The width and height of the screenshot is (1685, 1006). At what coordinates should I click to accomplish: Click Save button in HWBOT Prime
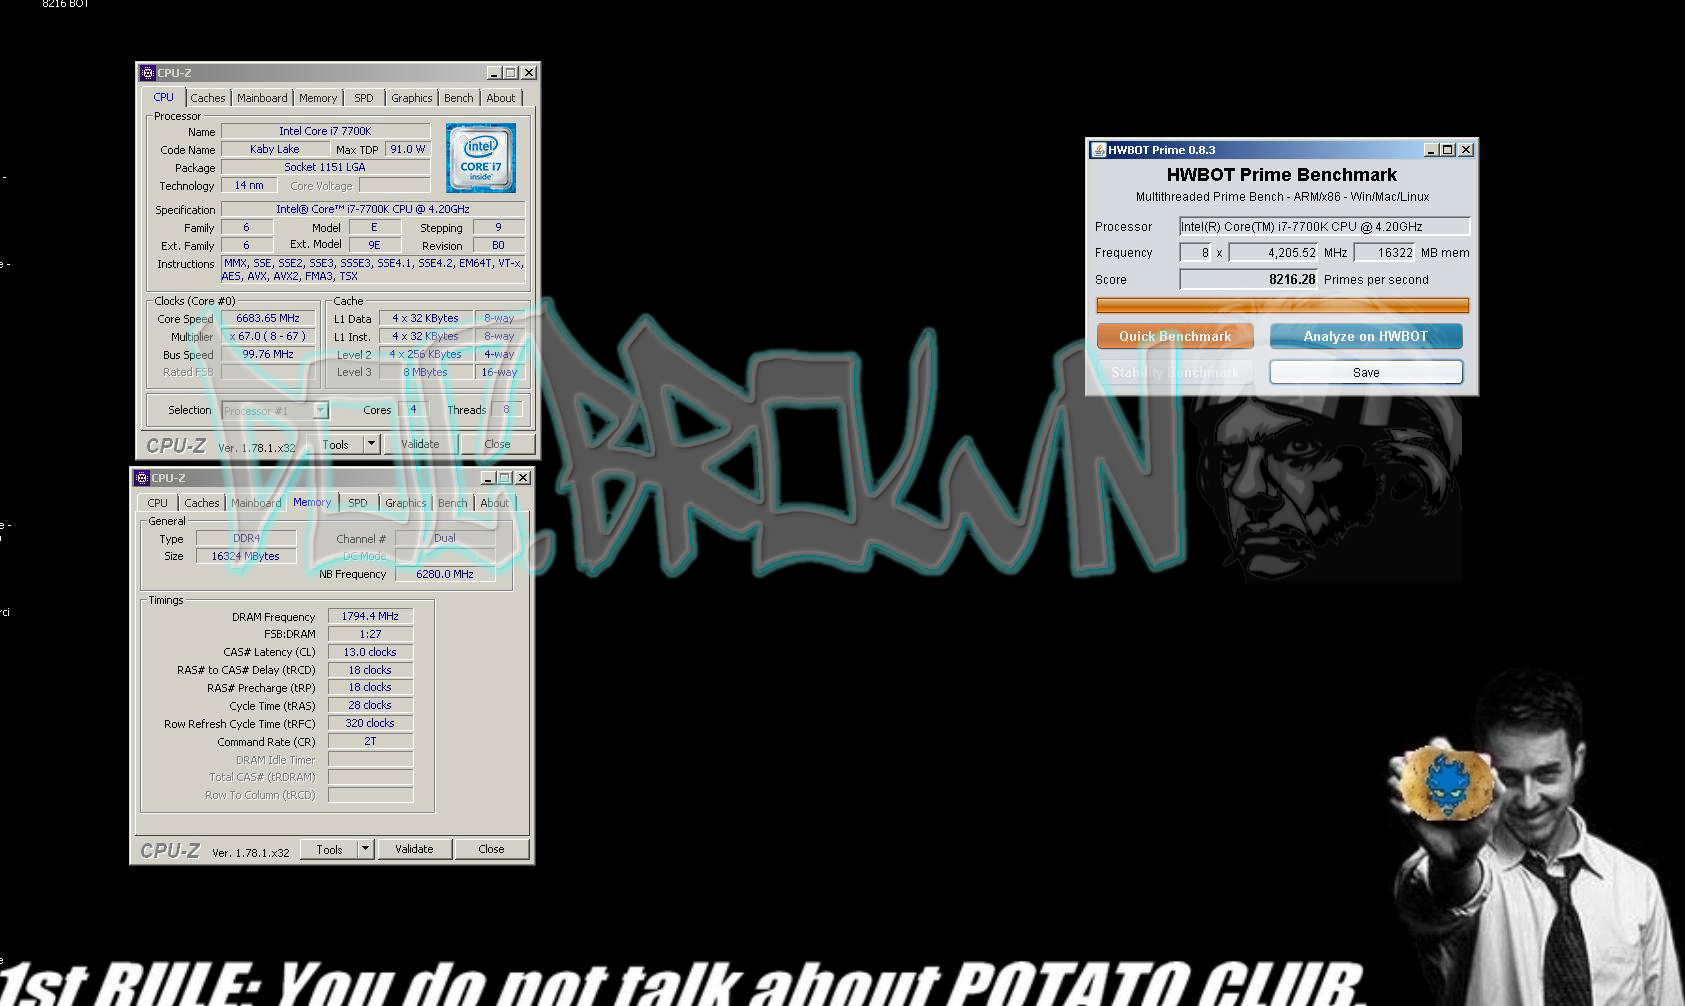point(1366,372)
